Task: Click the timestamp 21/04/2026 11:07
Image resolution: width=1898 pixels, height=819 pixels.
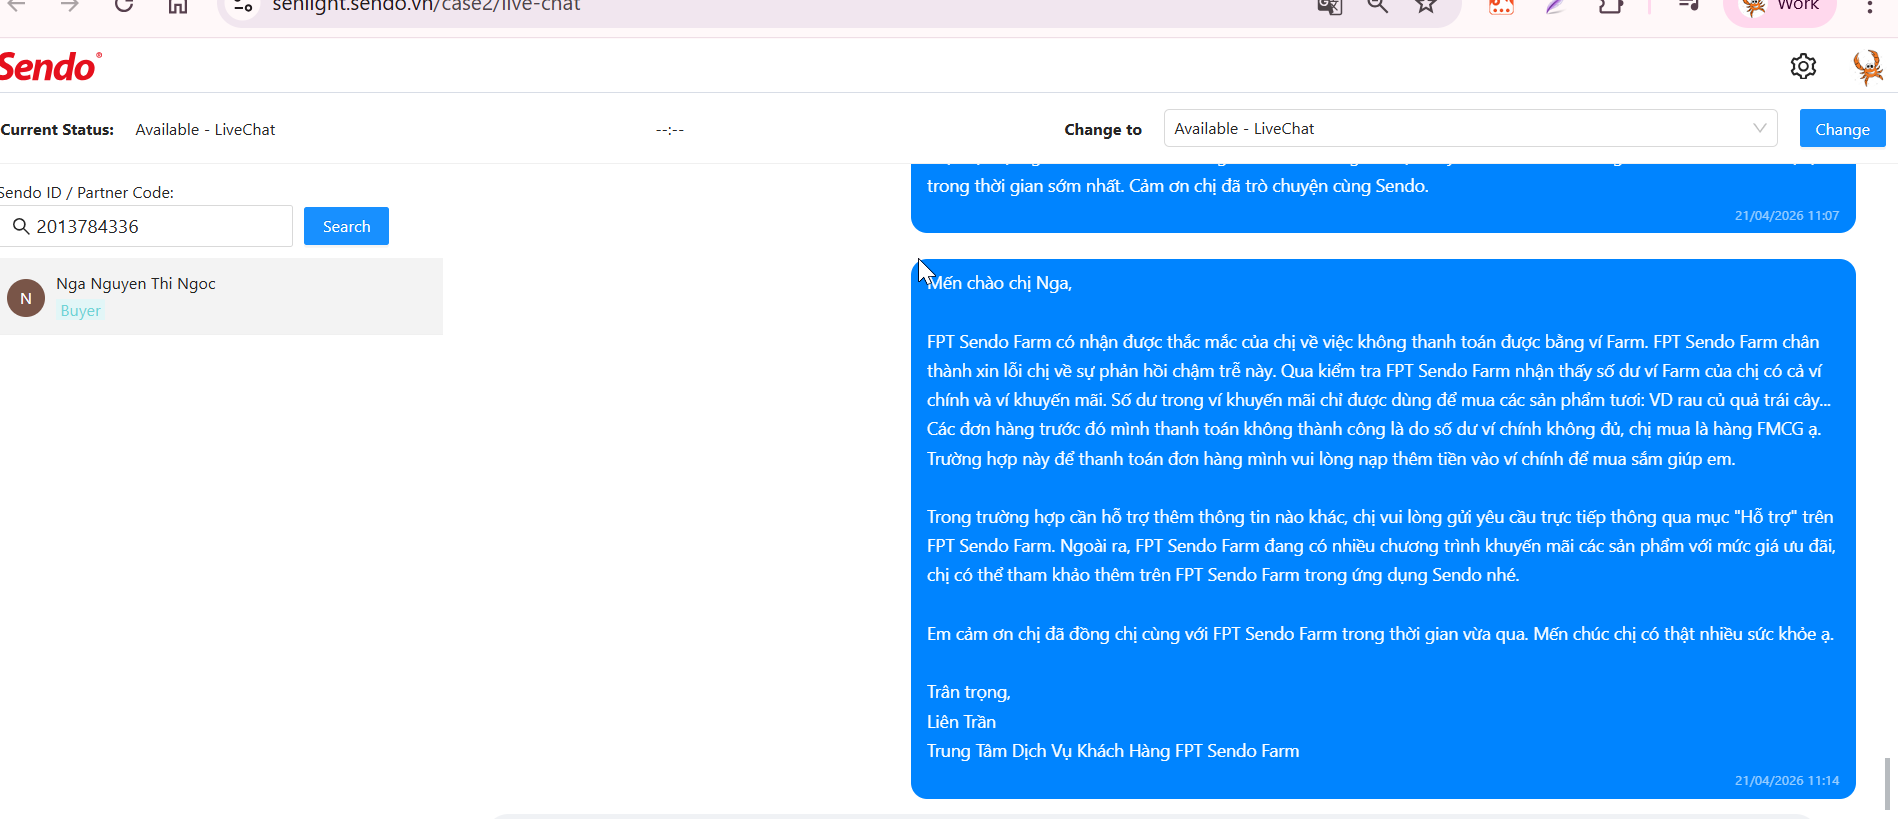Action: (x=1787, y=215)
